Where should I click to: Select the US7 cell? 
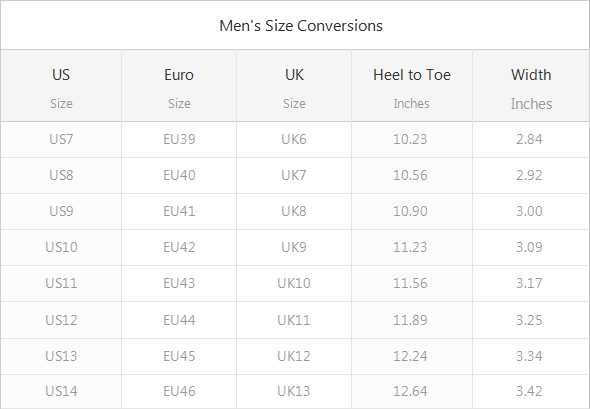[61, 140]
